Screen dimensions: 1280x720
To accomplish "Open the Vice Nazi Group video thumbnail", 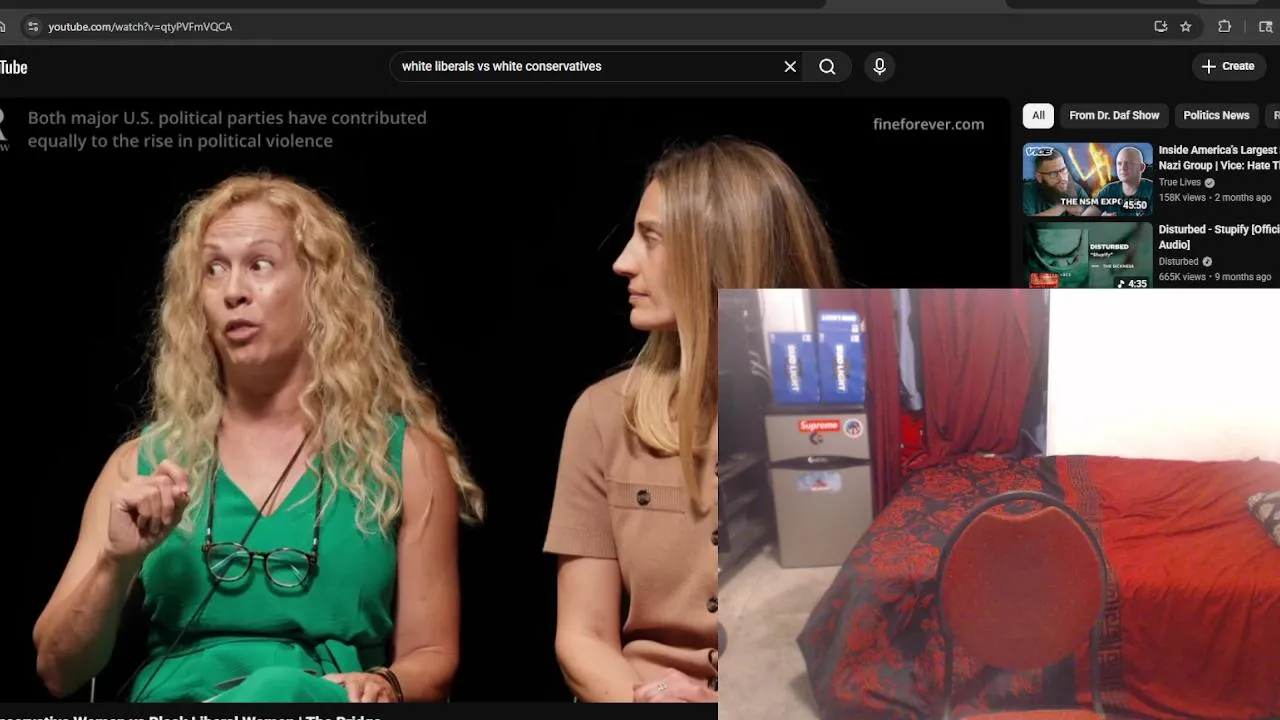I will coord(1087,179).
